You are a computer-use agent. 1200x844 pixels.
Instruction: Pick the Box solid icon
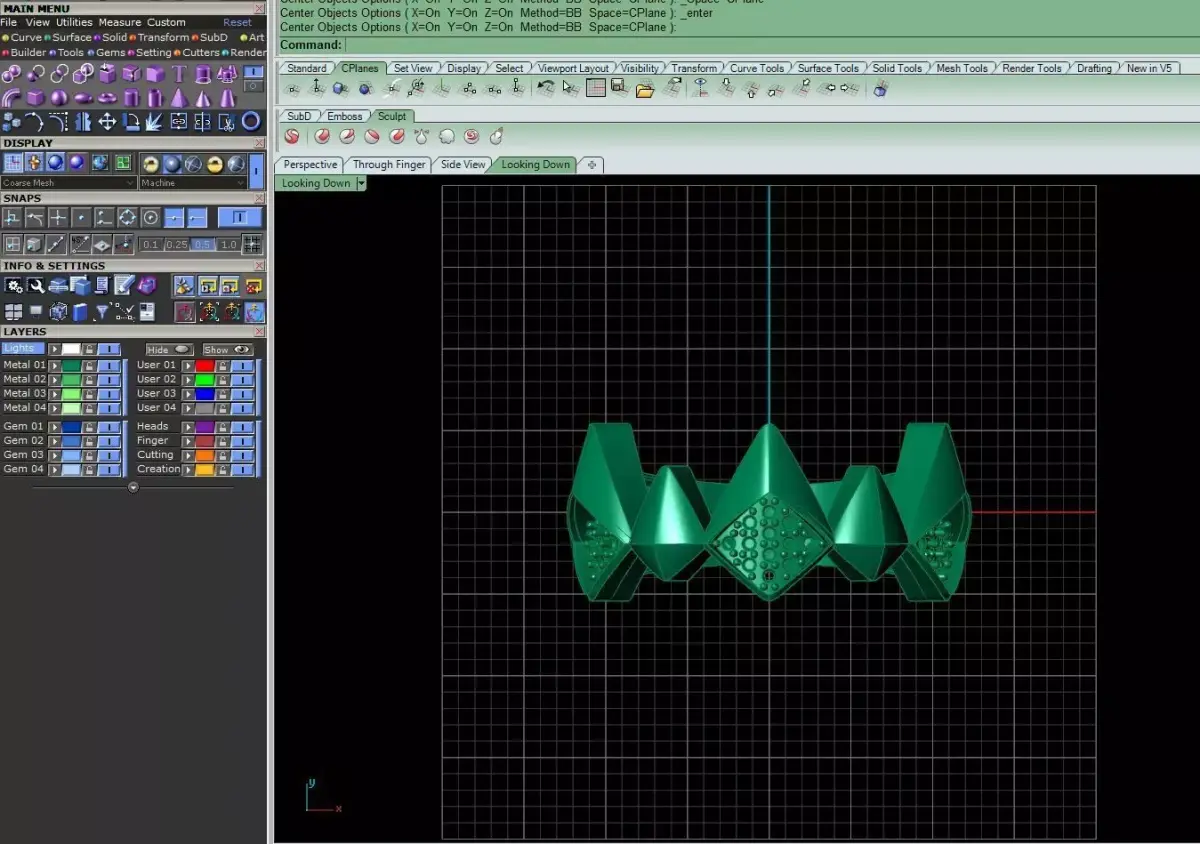35,98
